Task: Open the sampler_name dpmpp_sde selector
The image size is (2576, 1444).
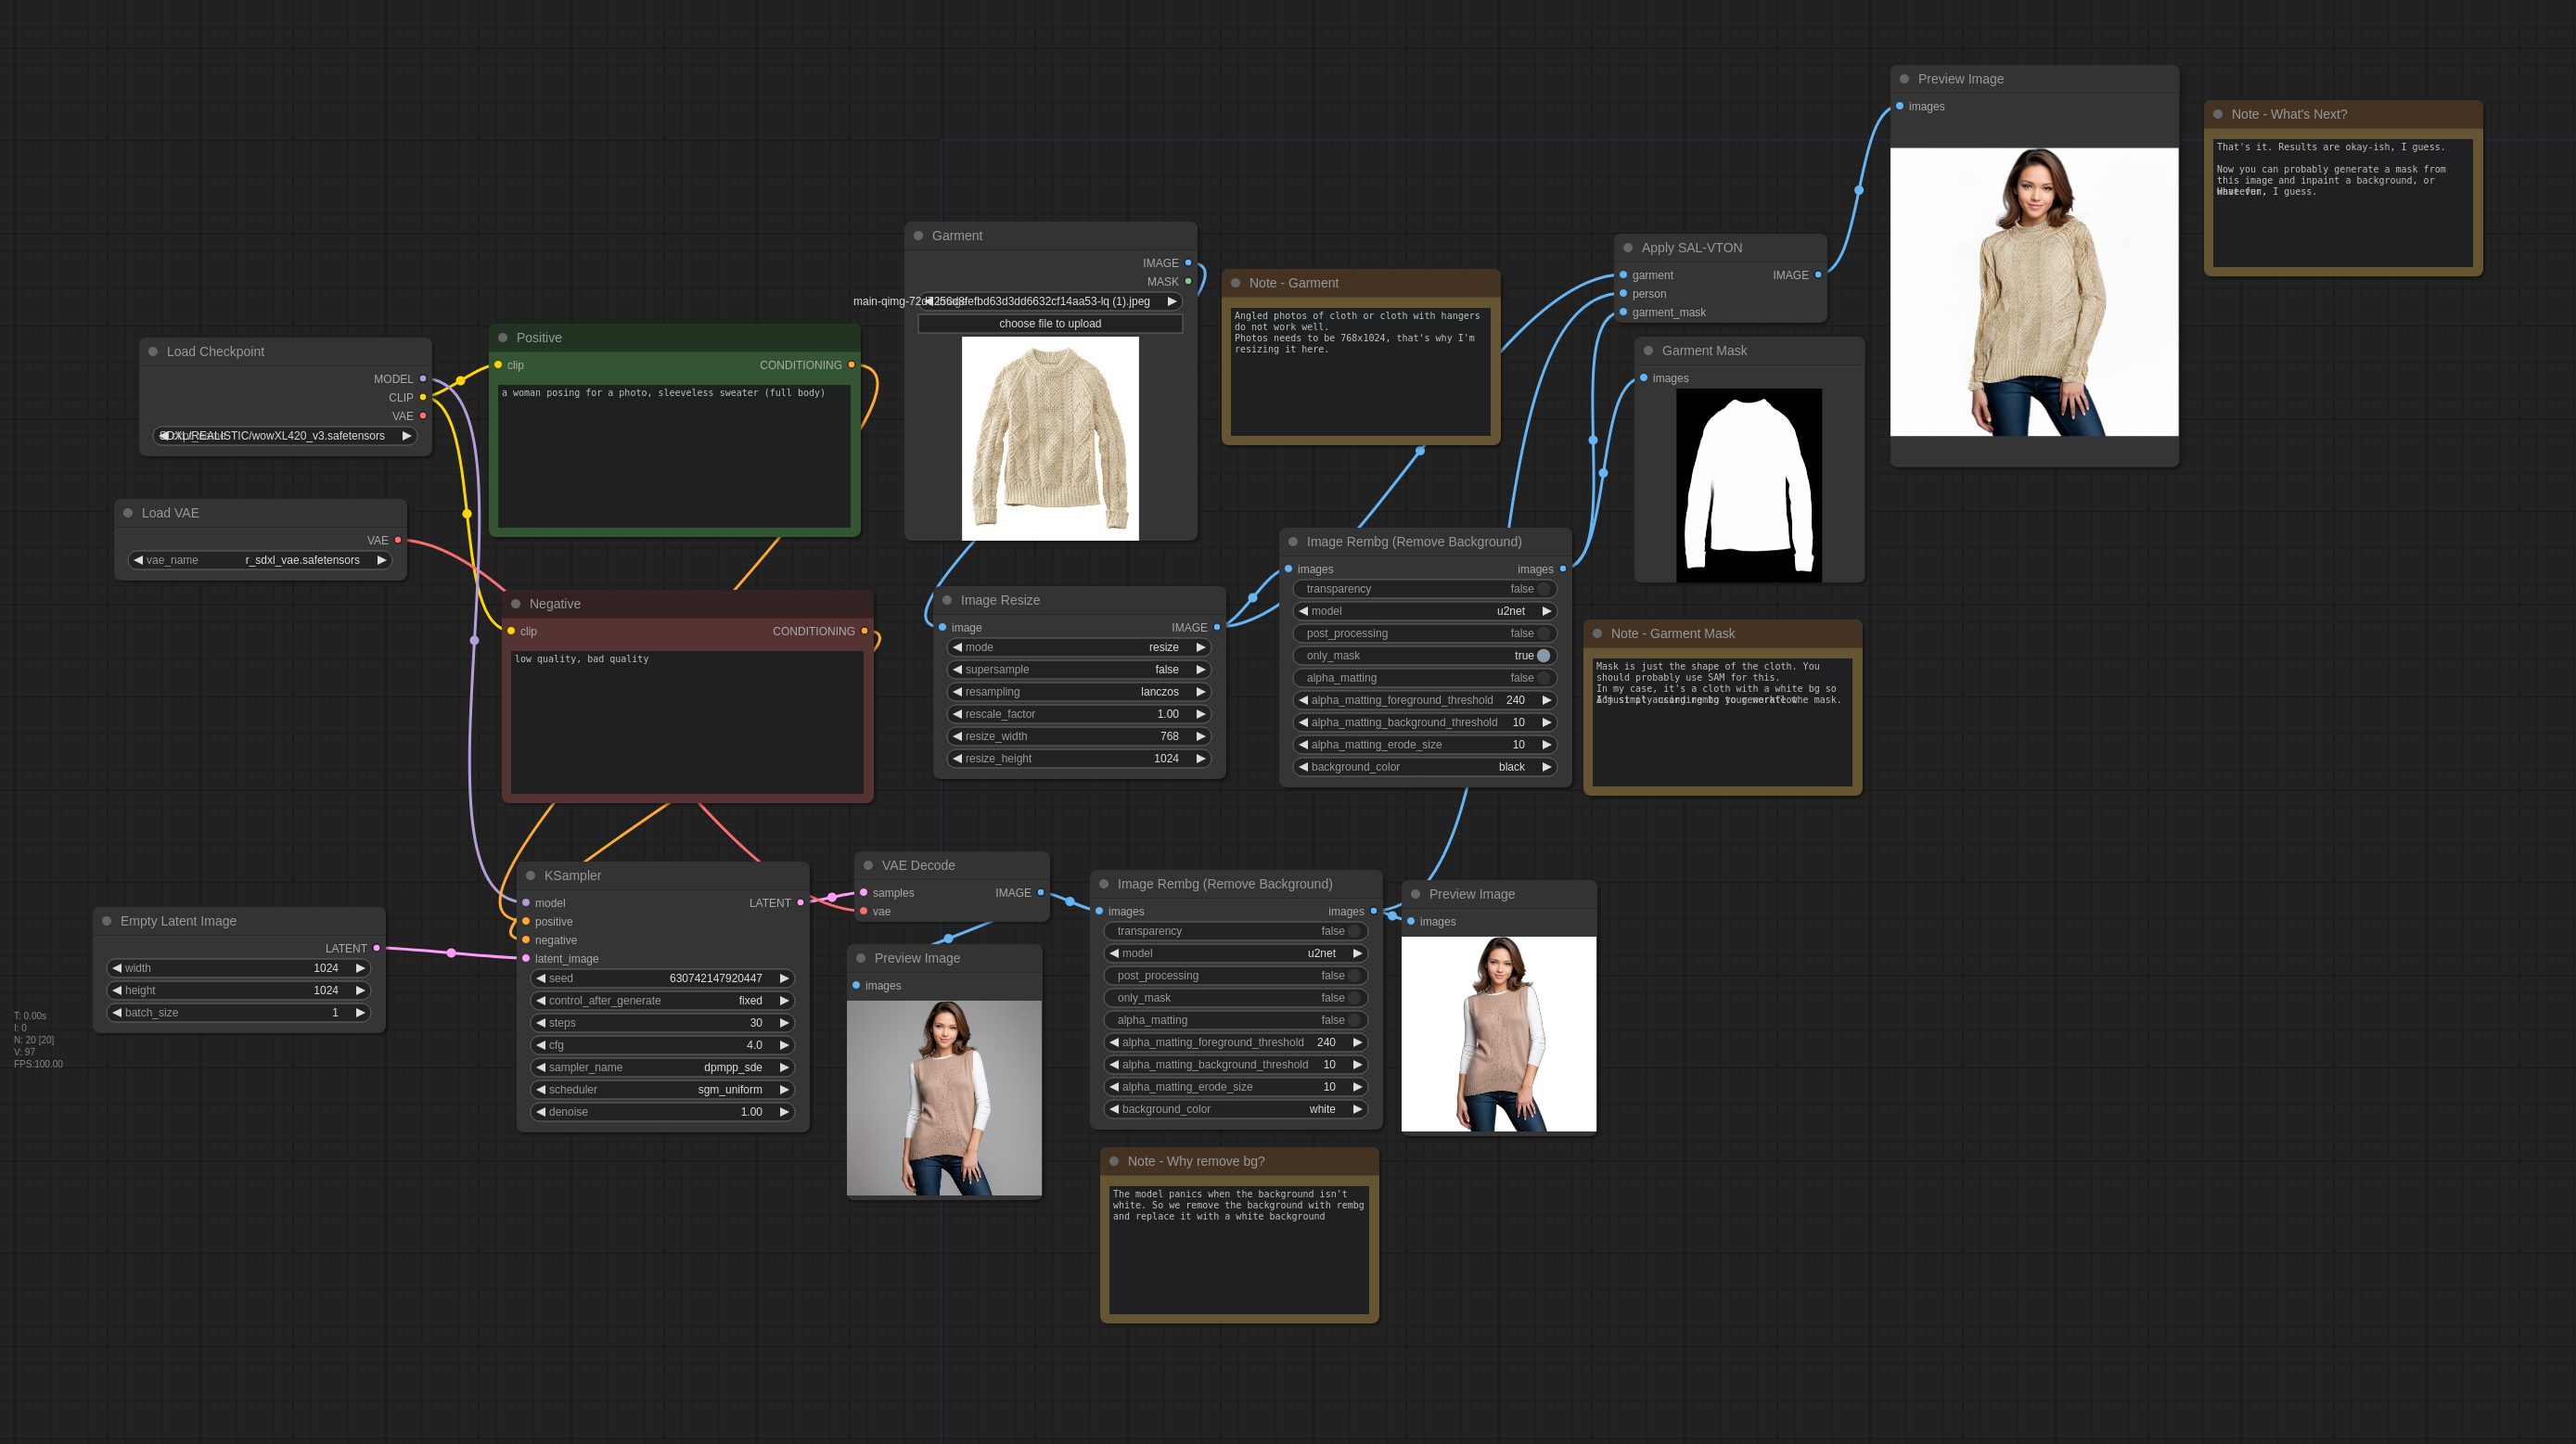Action: coord(663,1067)
